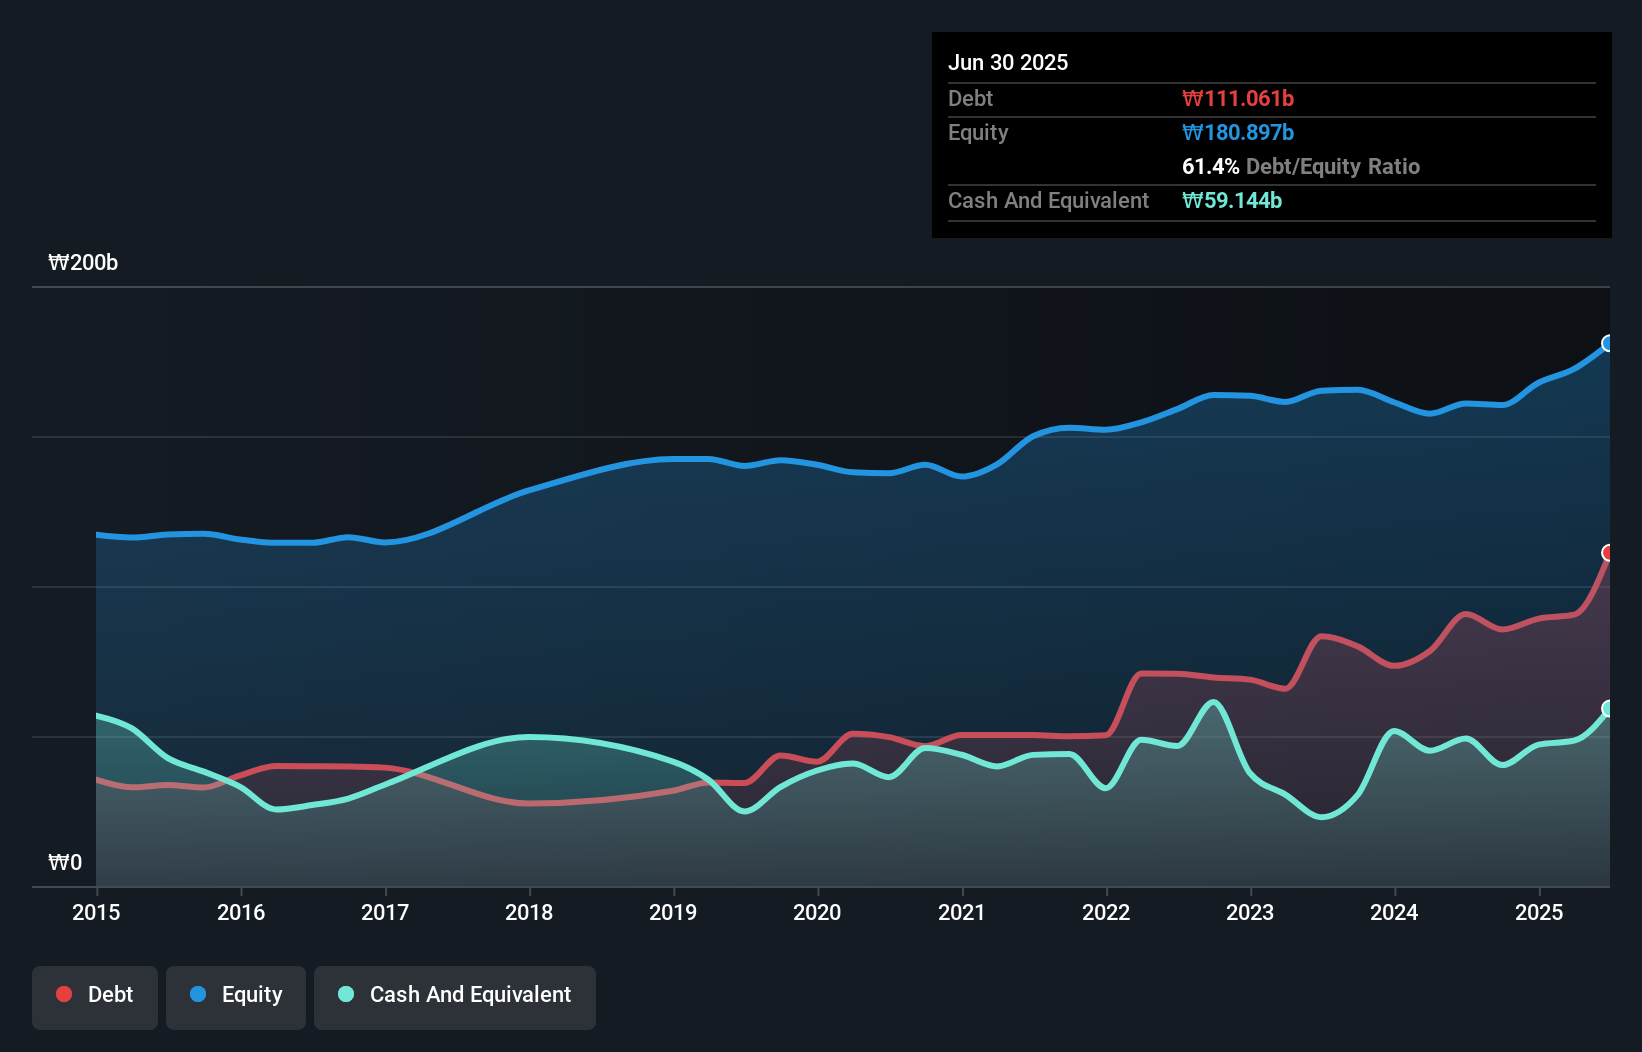This screenshot has width=1642, height=1052.
Task: Click the Jun 30 2025 tooltip header
Action: click(1008, 62)
